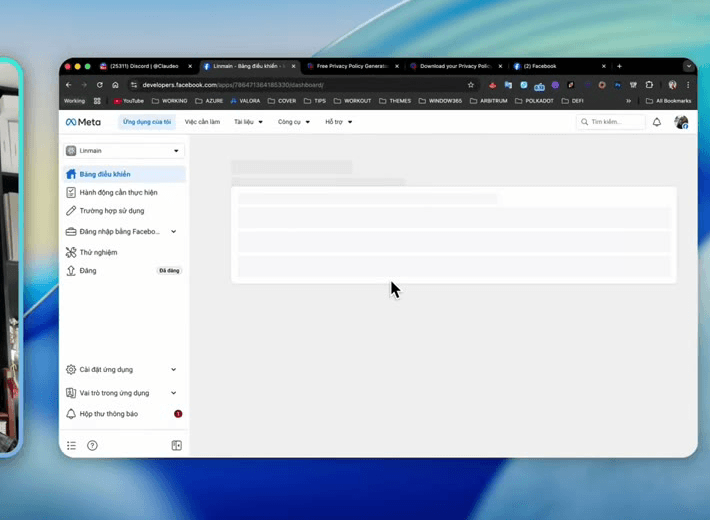Open Bảng điều khiển dashboard home icon
This screenshot has height=520, width=710.
pos(71,174)
